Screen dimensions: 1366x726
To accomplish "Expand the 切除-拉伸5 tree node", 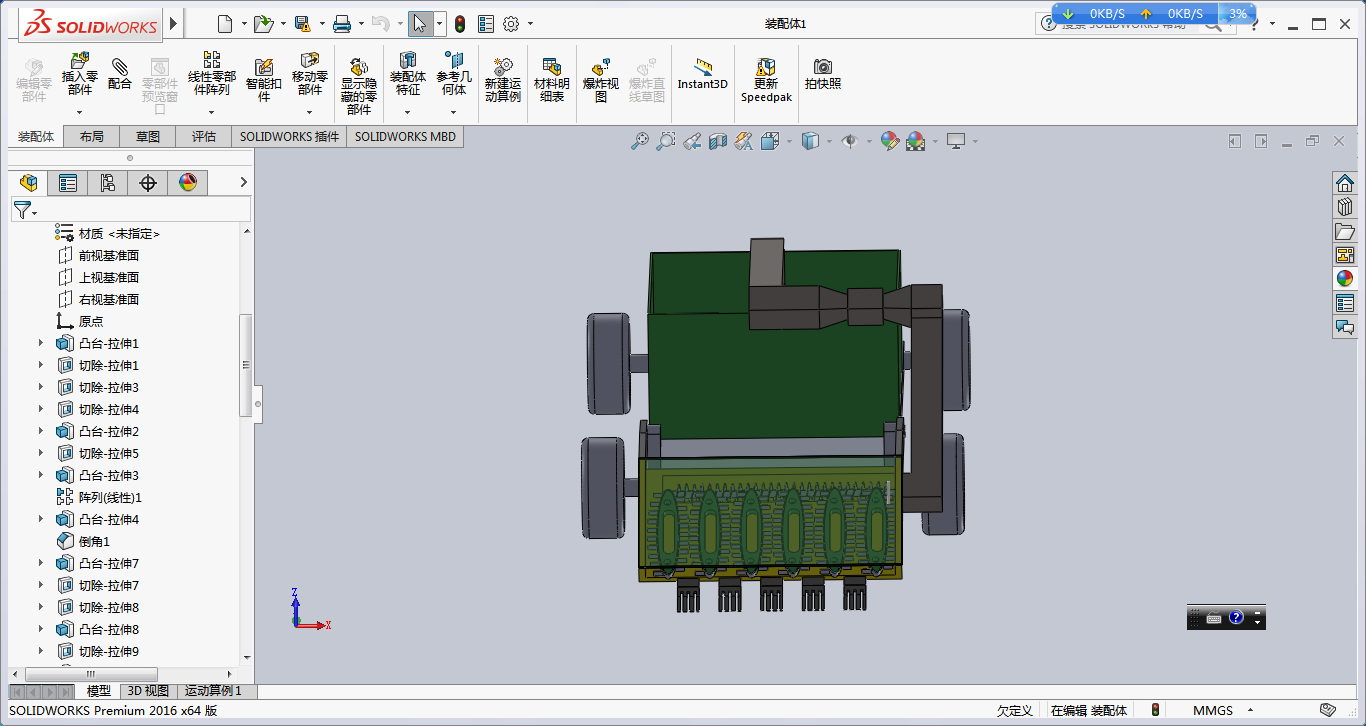I will click(x=41, y=453).
